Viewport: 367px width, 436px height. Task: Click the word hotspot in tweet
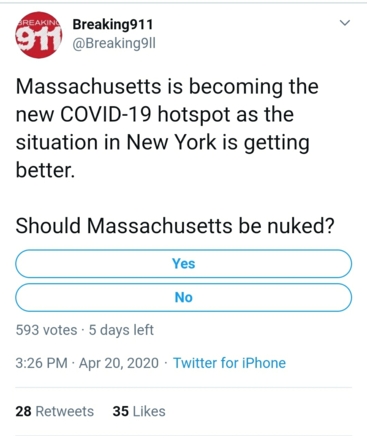[x=194, y=115]
